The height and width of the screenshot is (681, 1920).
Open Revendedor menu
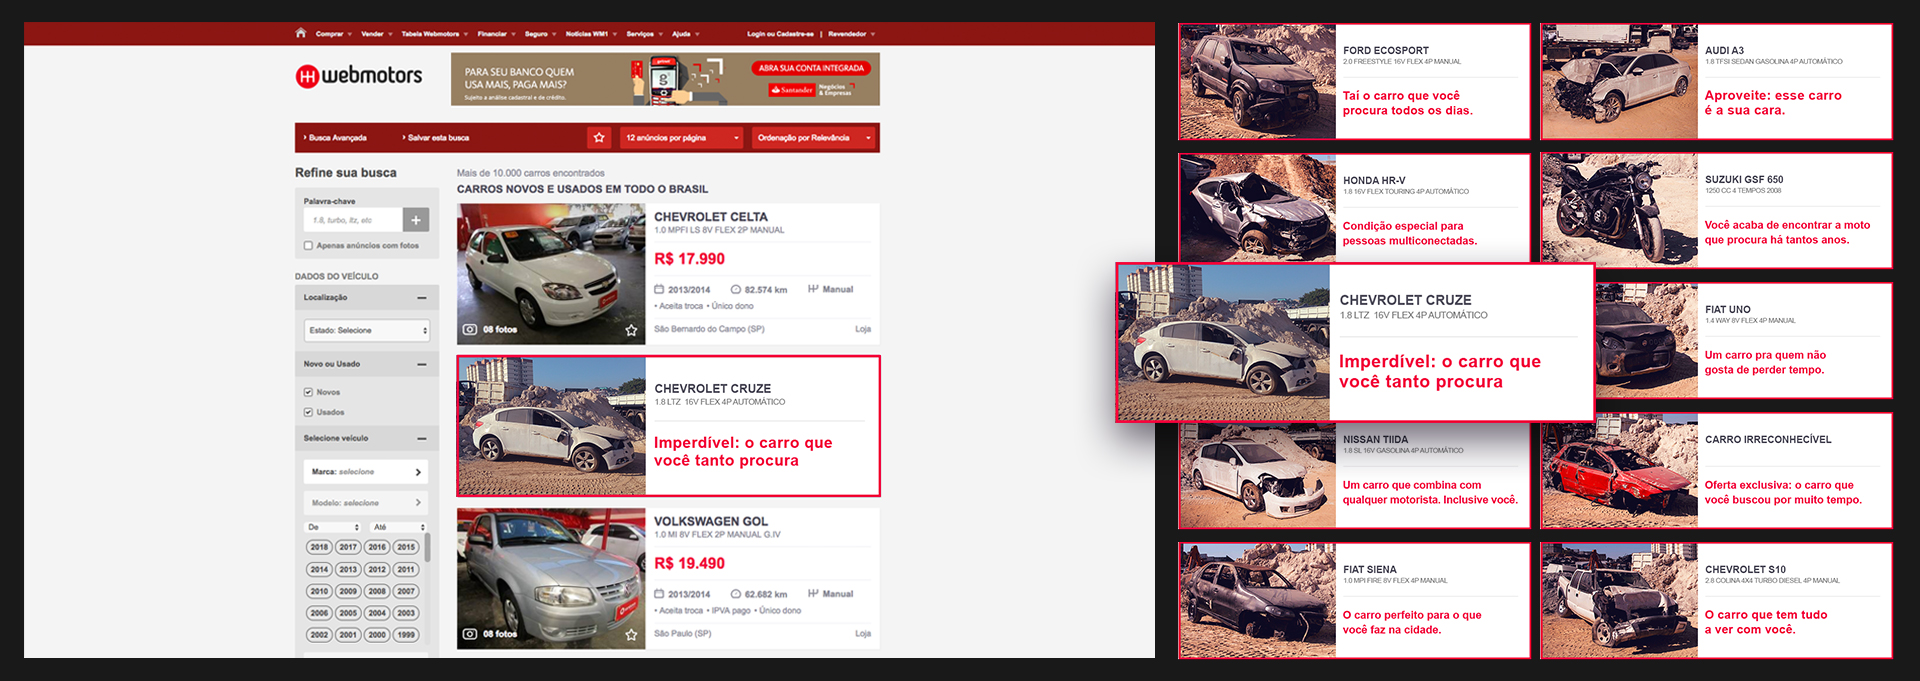[x=851, y=34]
